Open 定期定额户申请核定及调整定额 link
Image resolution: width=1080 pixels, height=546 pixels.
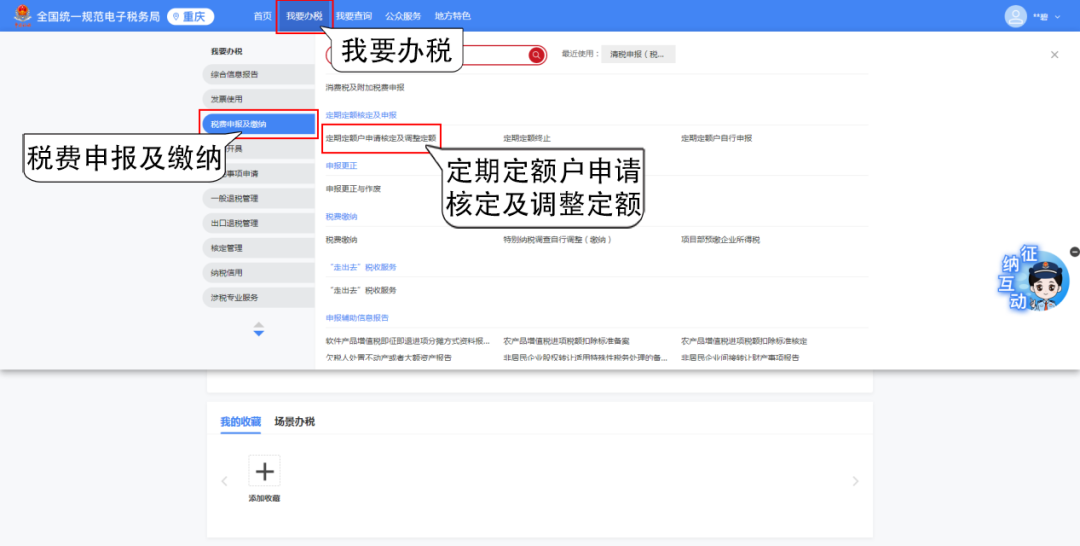tap(381, 138)
